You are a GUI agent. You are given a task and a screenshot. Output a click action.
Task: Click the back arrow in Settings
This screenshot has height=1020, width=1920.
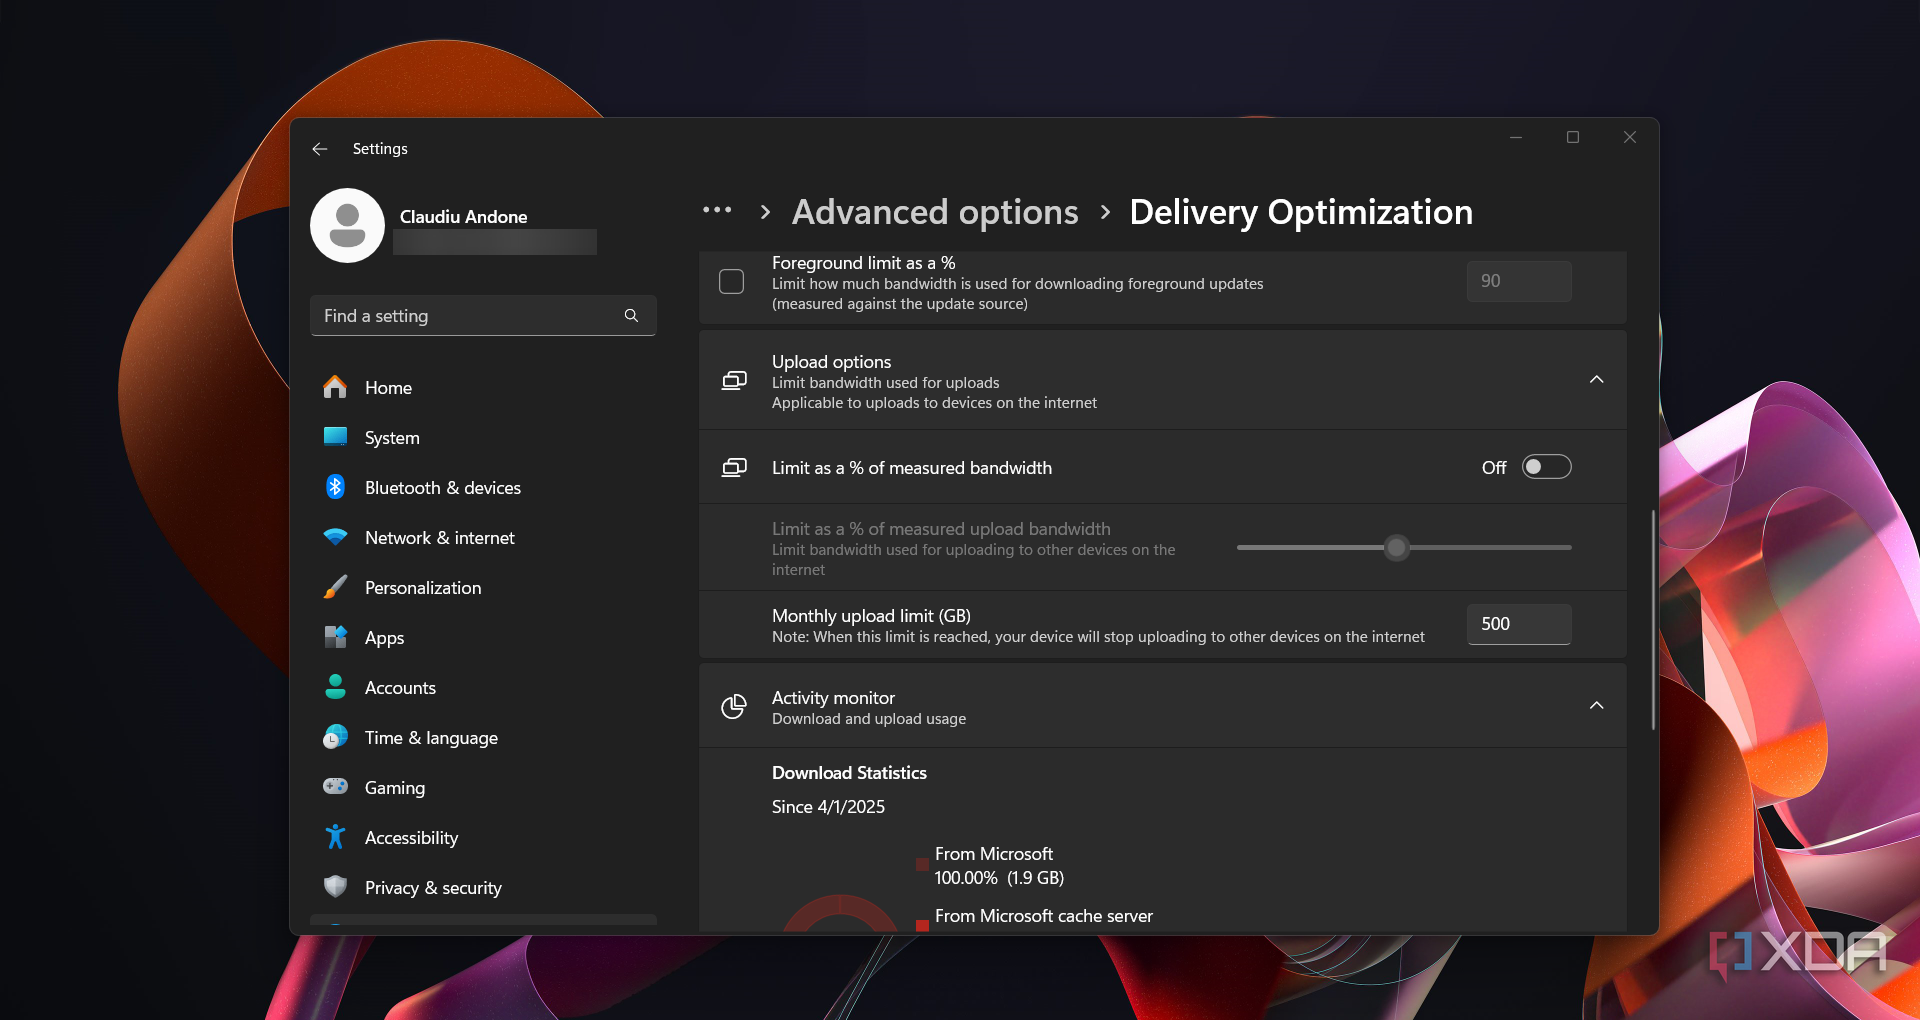pos(320,149)
